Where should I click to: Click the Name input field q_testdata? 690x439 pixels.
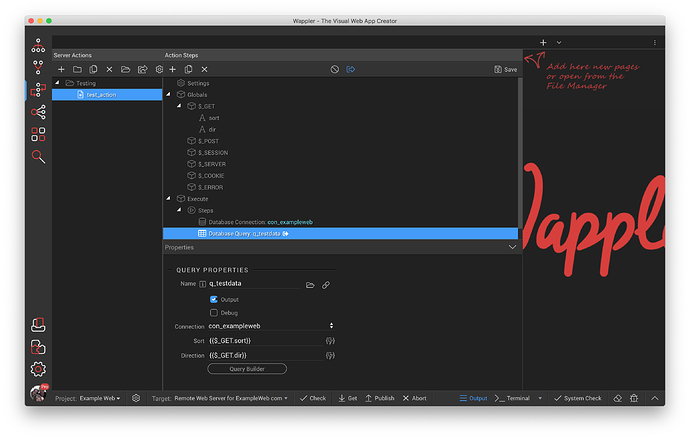pyautogui.click(x=254, y=284)
